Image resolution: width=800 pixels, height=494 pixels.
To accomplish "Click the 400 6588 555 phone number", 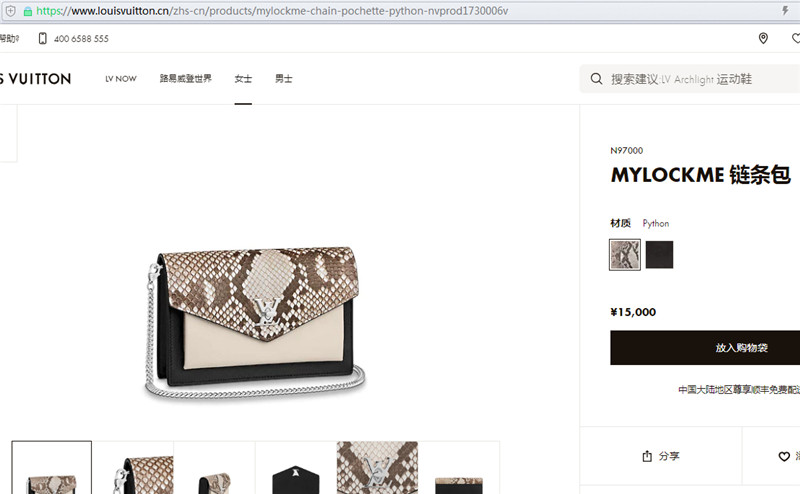I will point(81,39).
